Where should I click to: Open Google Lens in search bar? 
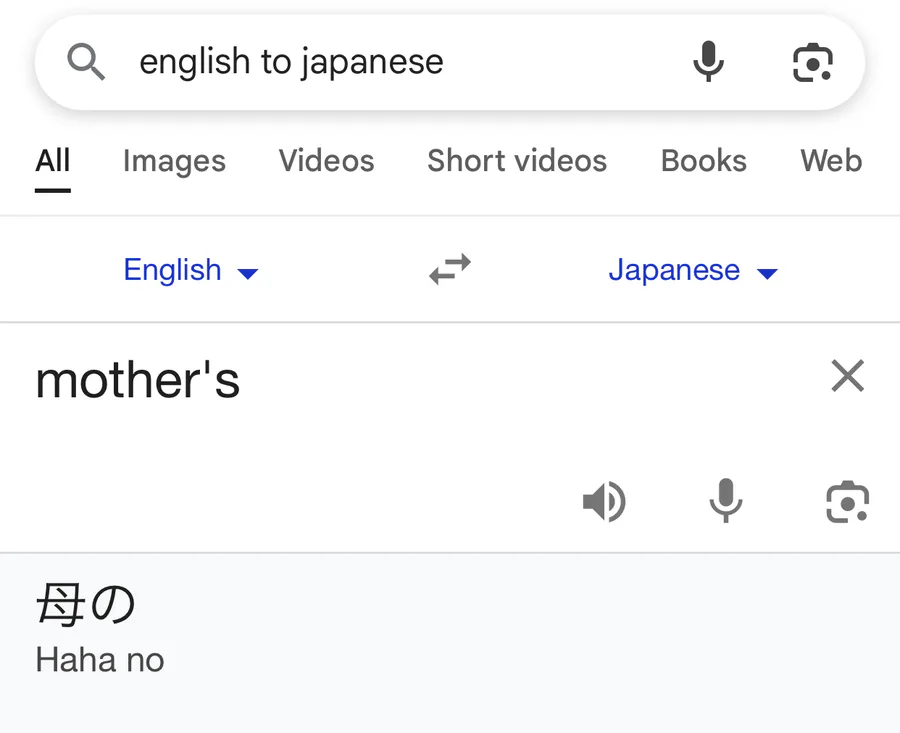coord(813,62)
